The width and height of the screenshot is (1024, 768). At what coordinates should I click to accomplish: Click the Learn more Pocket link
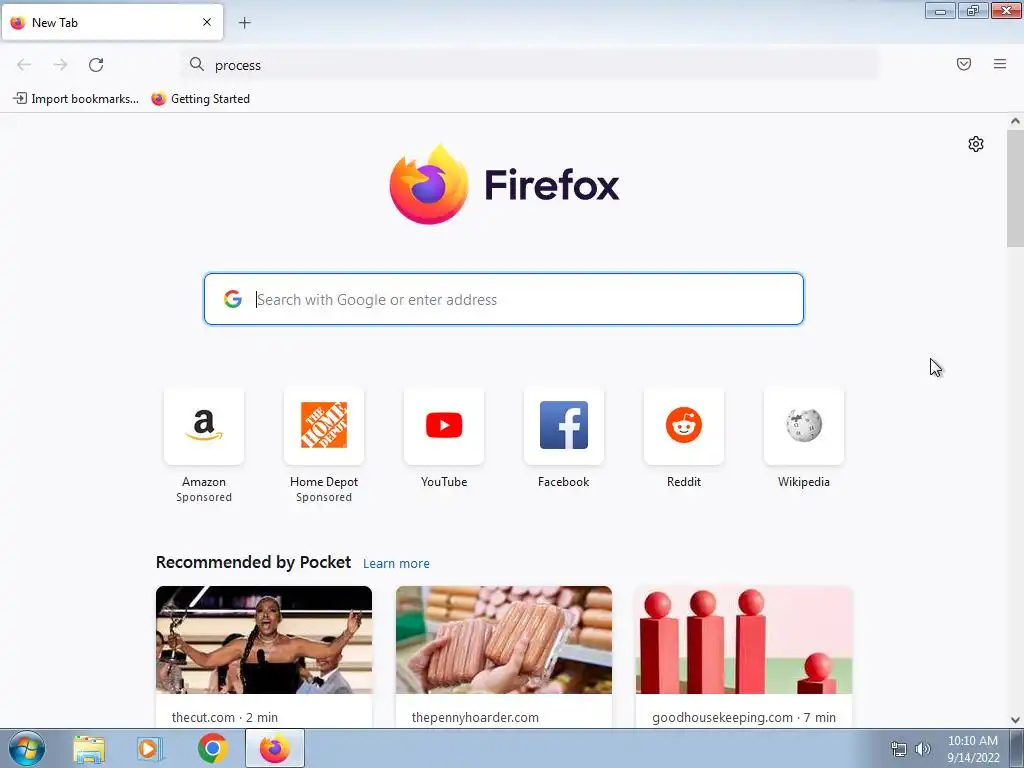[396, 564]
